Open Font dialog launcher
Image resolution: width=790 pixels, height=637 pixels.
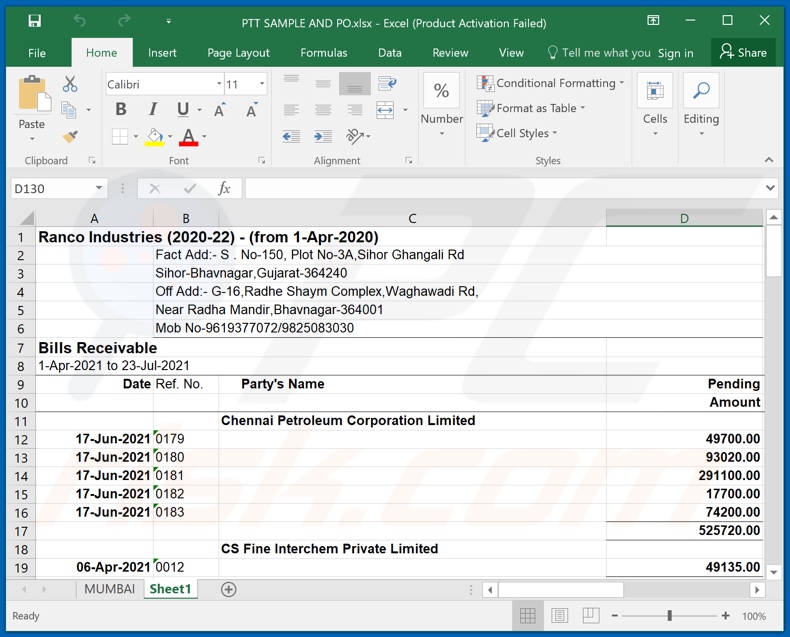261,160
